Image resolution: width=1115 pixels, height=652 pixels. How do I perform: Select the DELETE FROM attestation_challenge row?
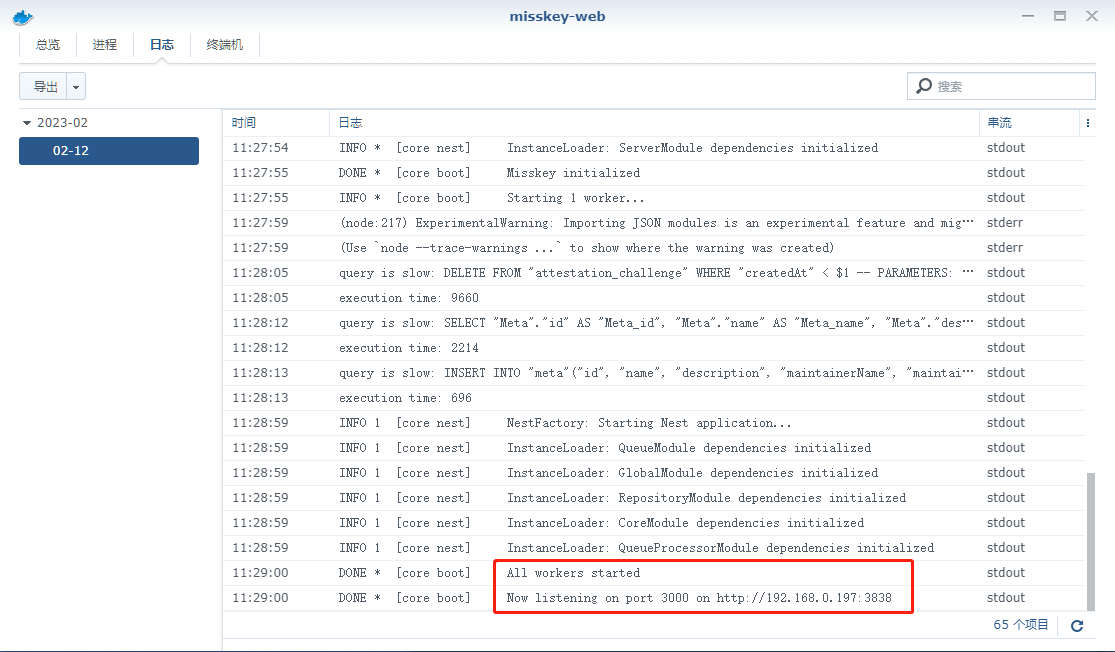tap(654, 273)
